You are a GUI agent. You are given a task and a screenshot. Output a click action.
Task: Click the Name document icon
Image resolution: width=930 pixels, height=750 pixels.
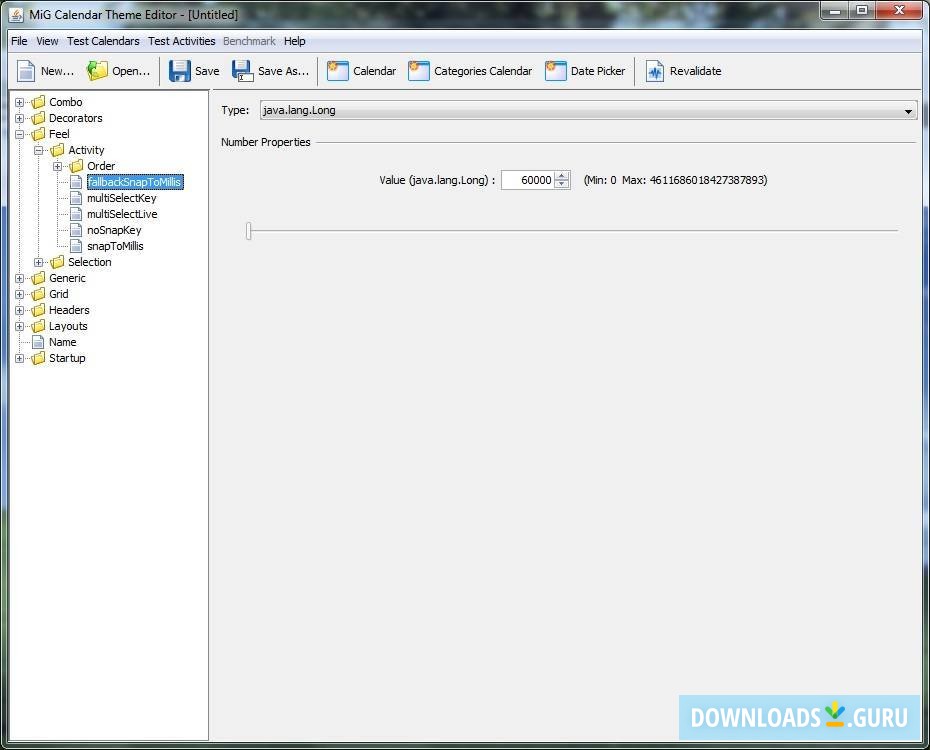coord(38,342)
